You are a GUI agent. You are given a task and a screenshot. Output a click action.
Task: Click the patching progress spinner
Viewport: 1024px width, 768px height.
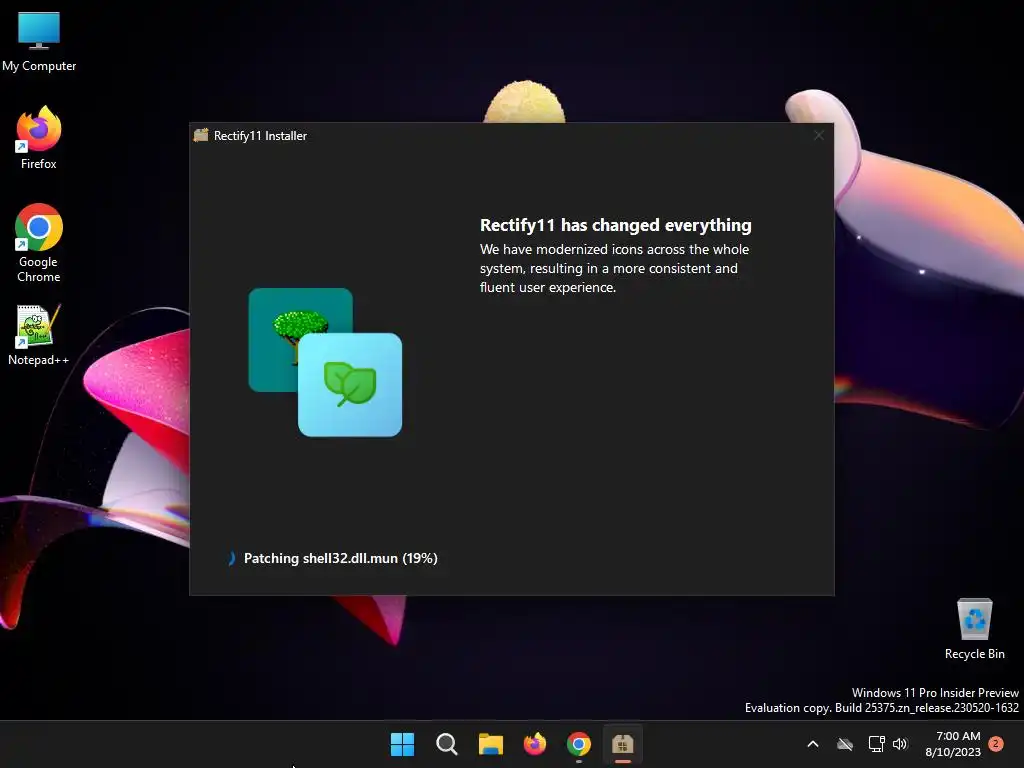click(231, 558)
